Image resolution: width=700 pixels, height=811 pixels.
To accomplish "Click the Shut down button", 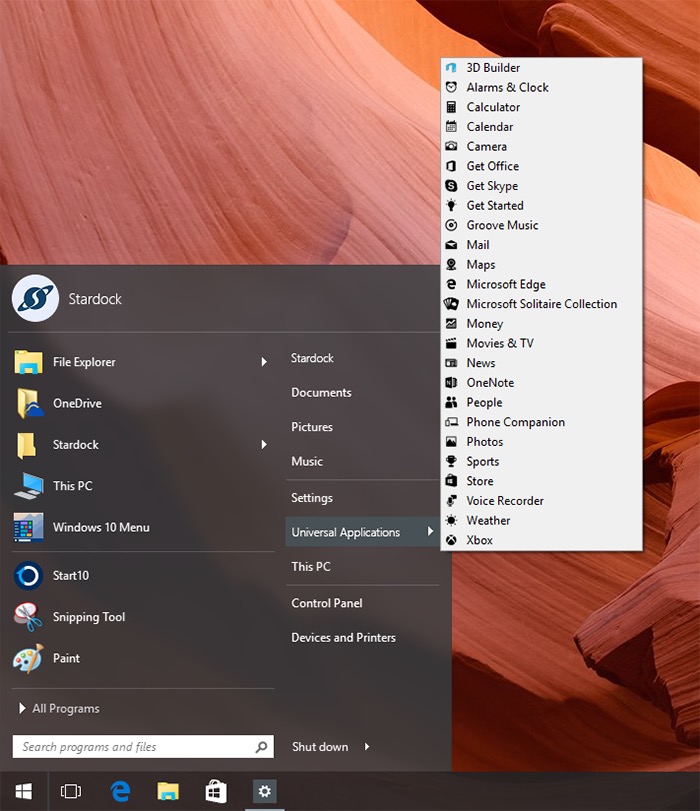I will tap(320, 747).
